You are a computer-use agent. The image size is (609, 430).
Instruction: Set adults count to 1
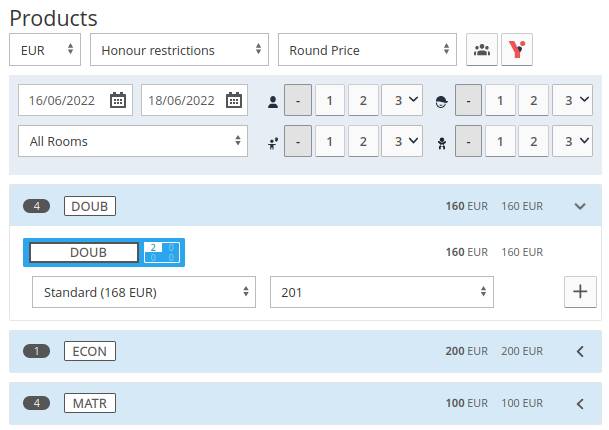point(330,101)
